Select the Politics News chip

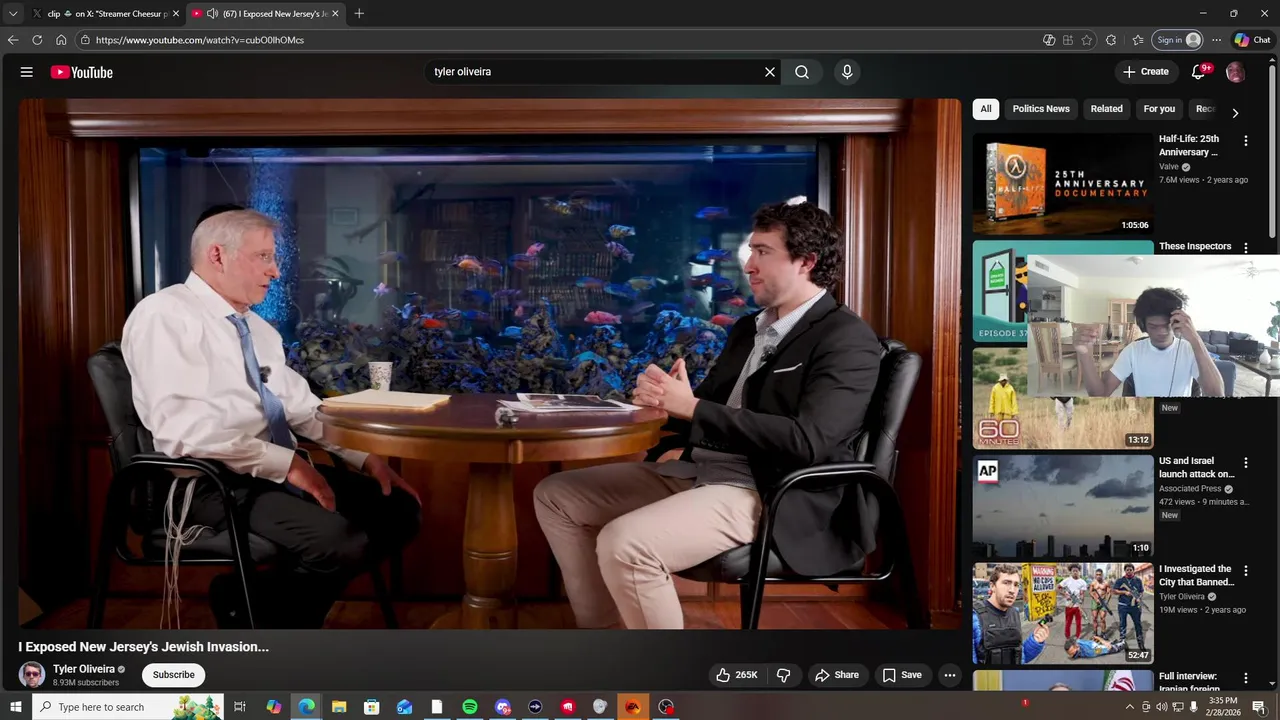coord(1041,109)
